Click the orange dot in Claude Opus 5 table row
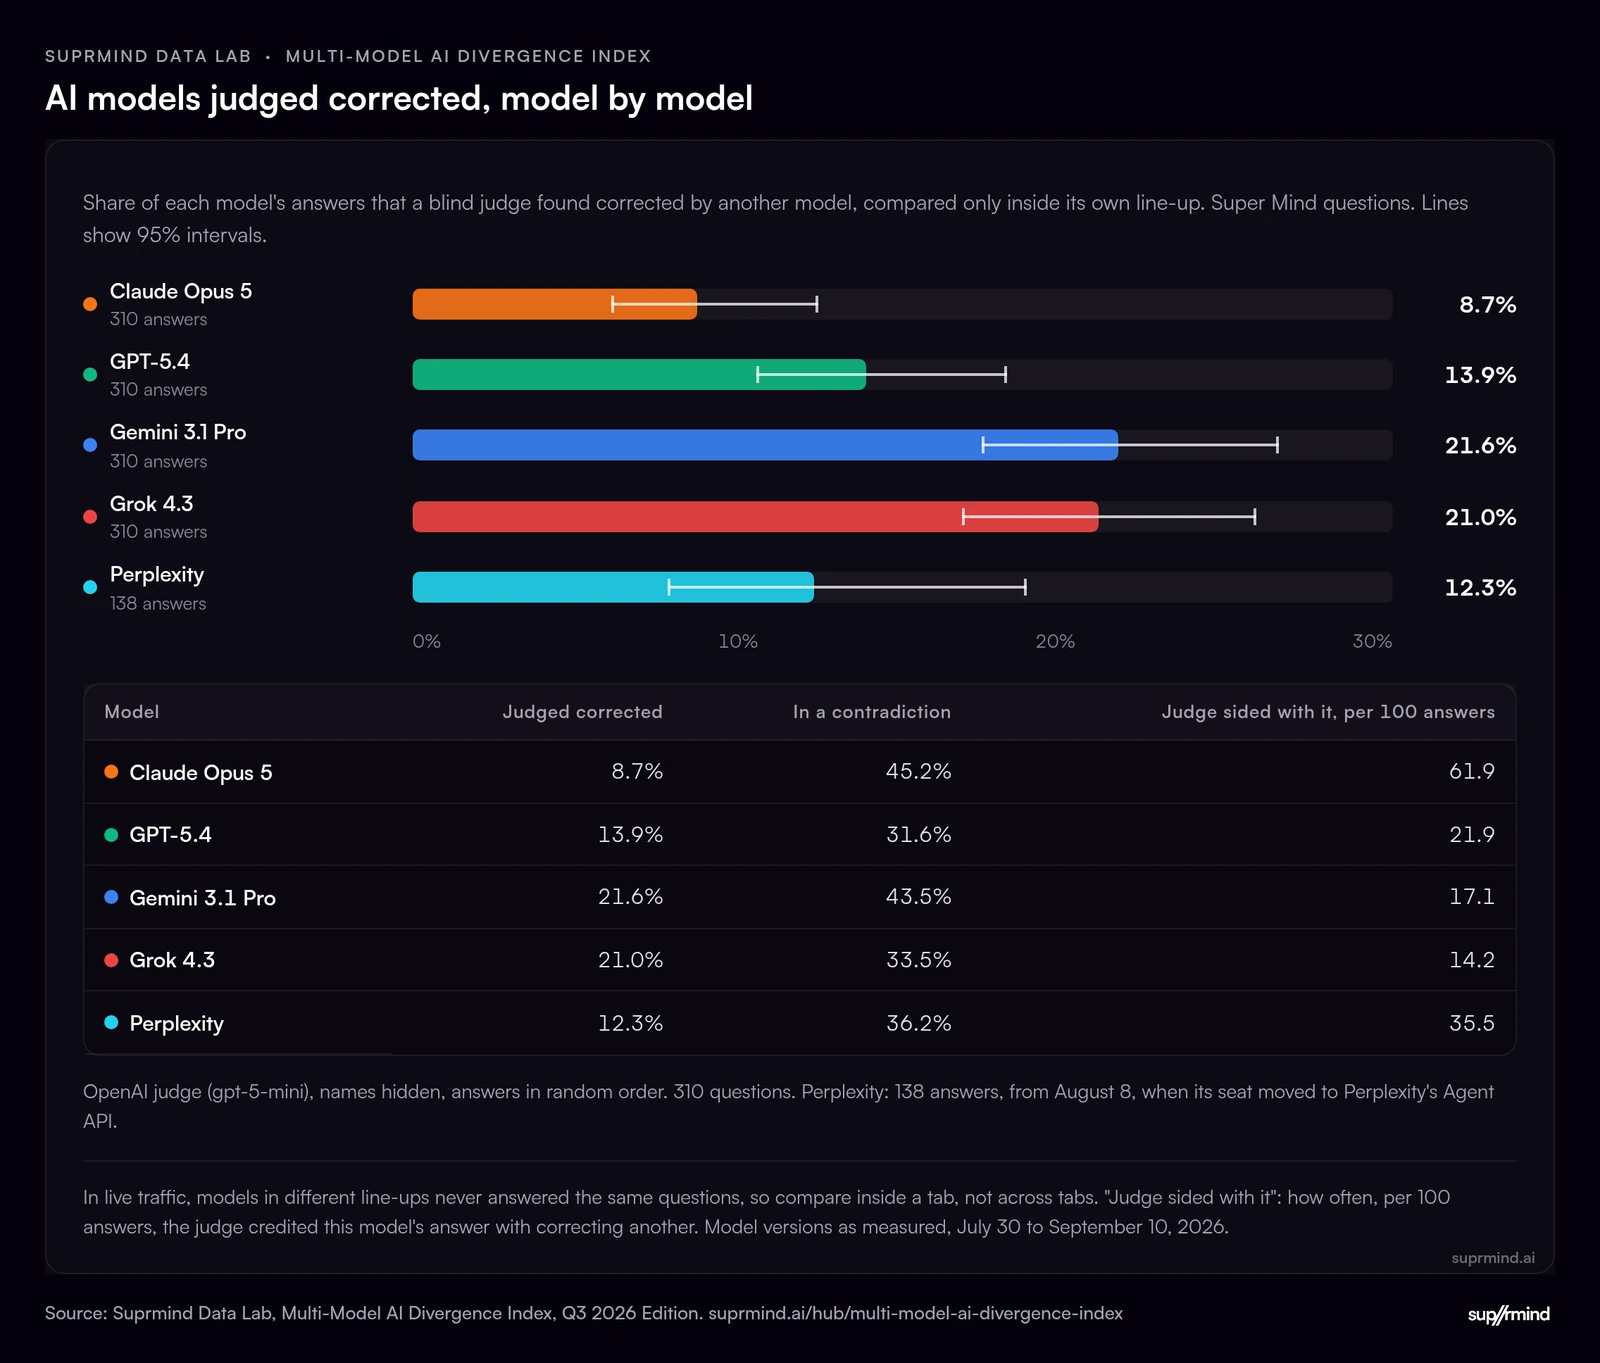This screenshot has height=1363, width=1600. tap(111, 771)
